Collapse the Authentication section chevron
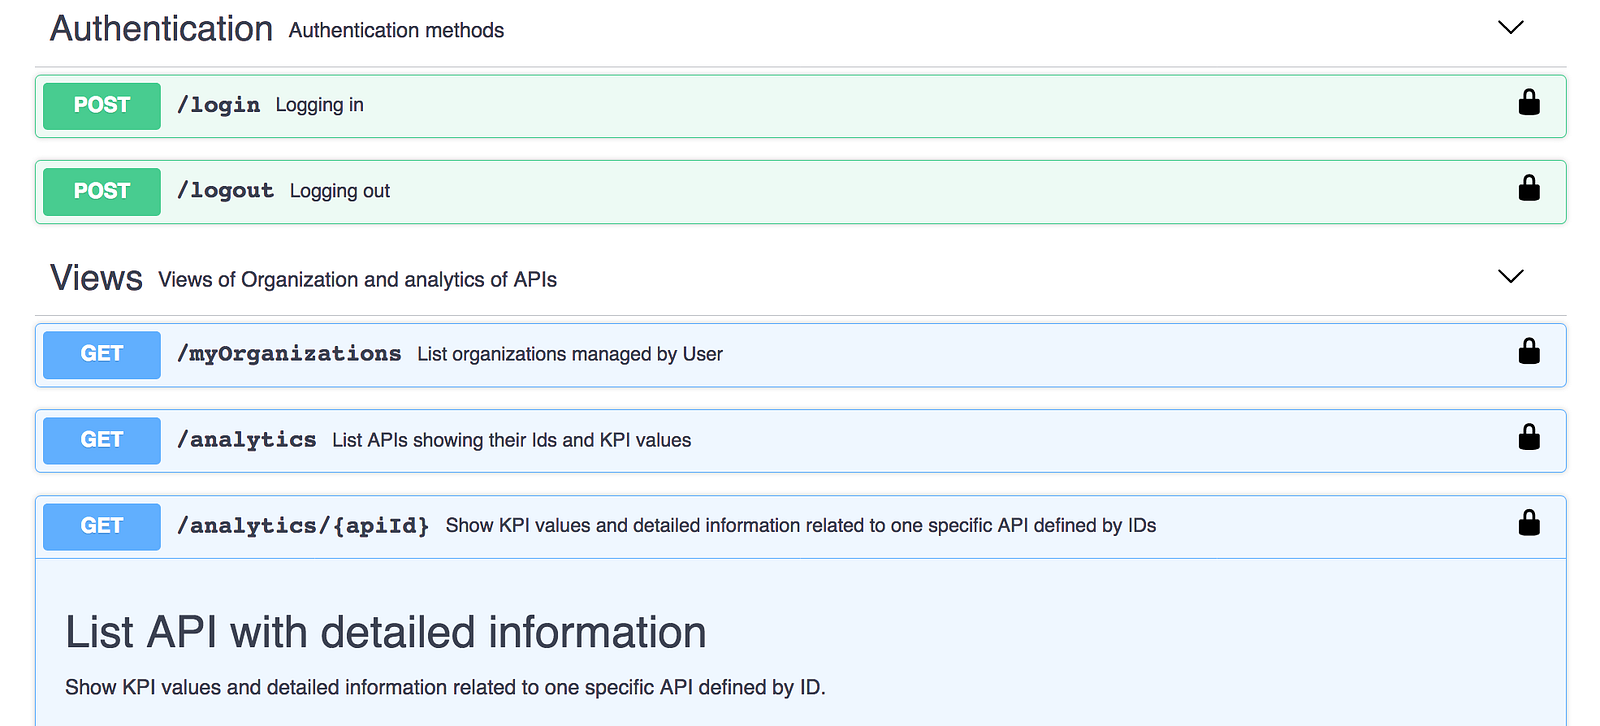Viewport: 1600px width, 726px height. tap(1510, 28)
